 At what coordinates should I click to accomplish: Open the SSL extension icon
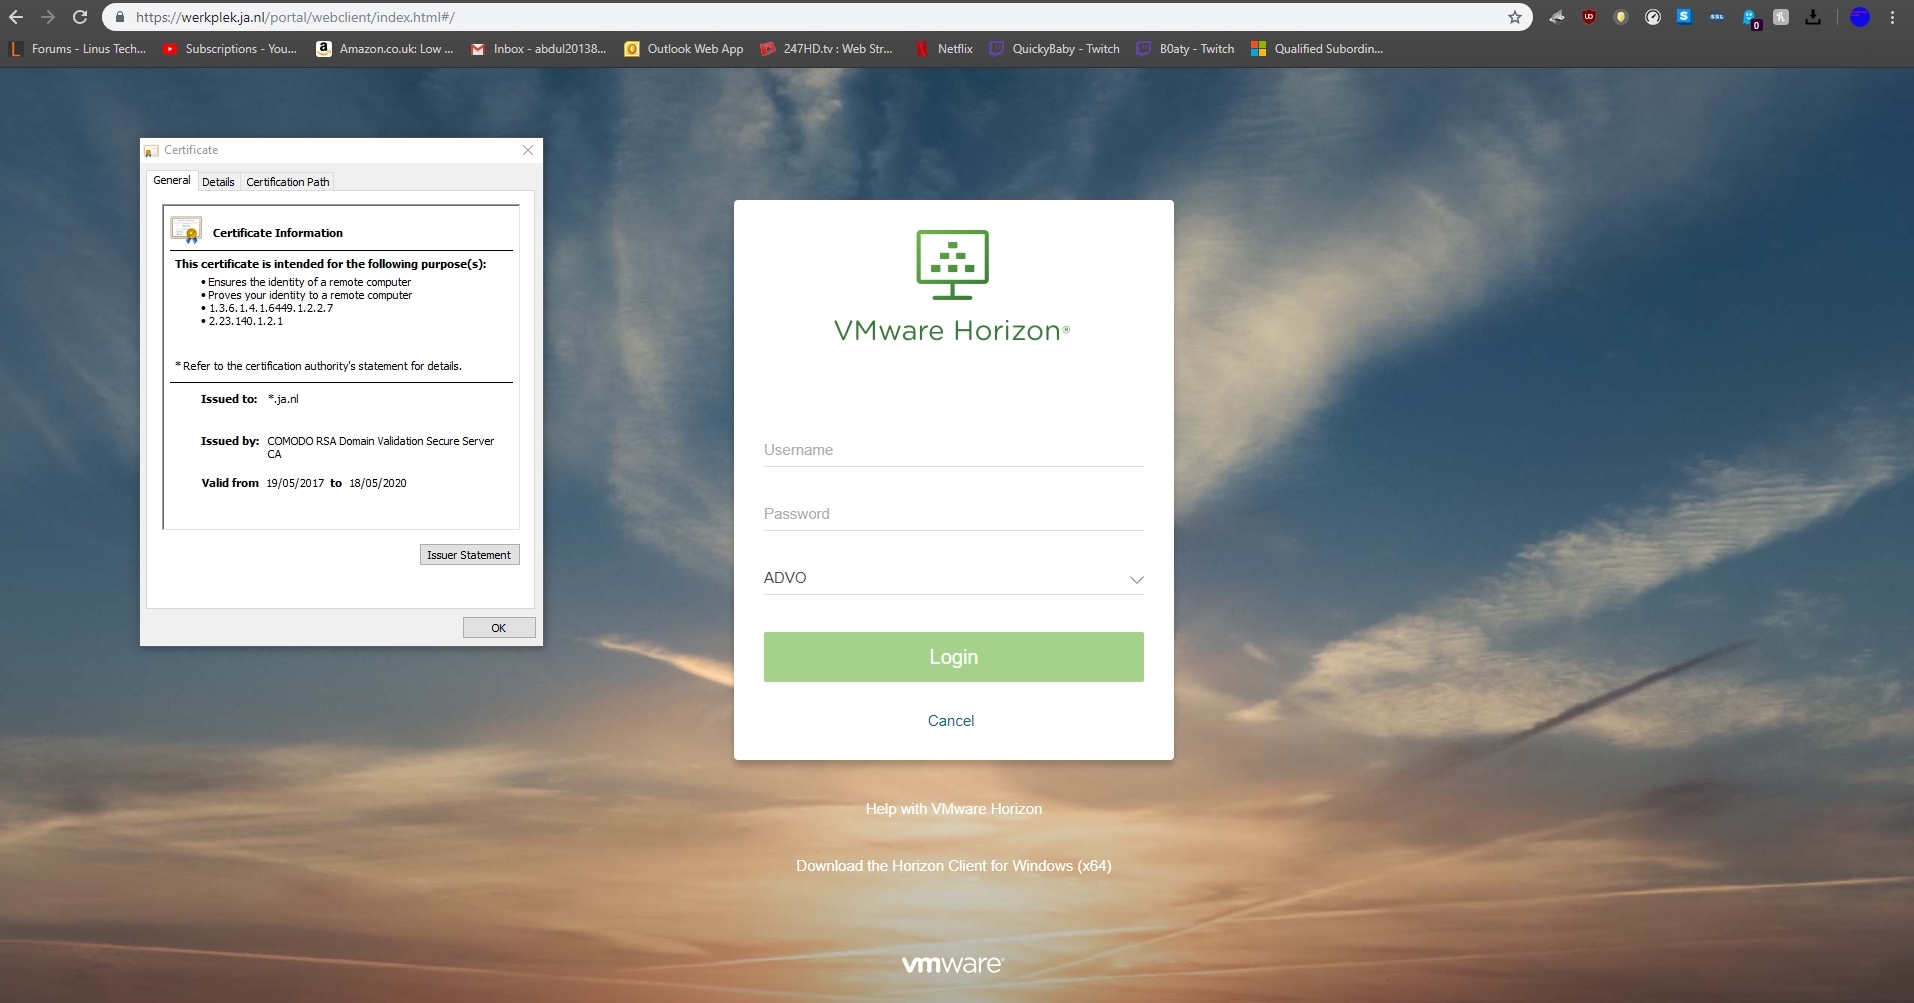[x=1717, y=17]
